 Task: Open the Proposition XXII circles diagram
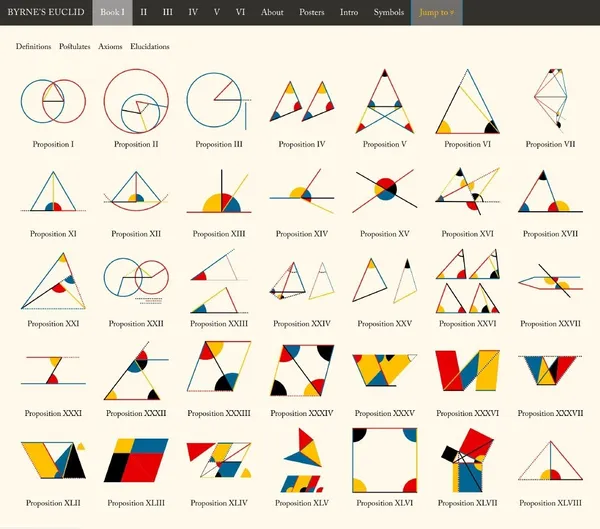(x=136, y=281)
